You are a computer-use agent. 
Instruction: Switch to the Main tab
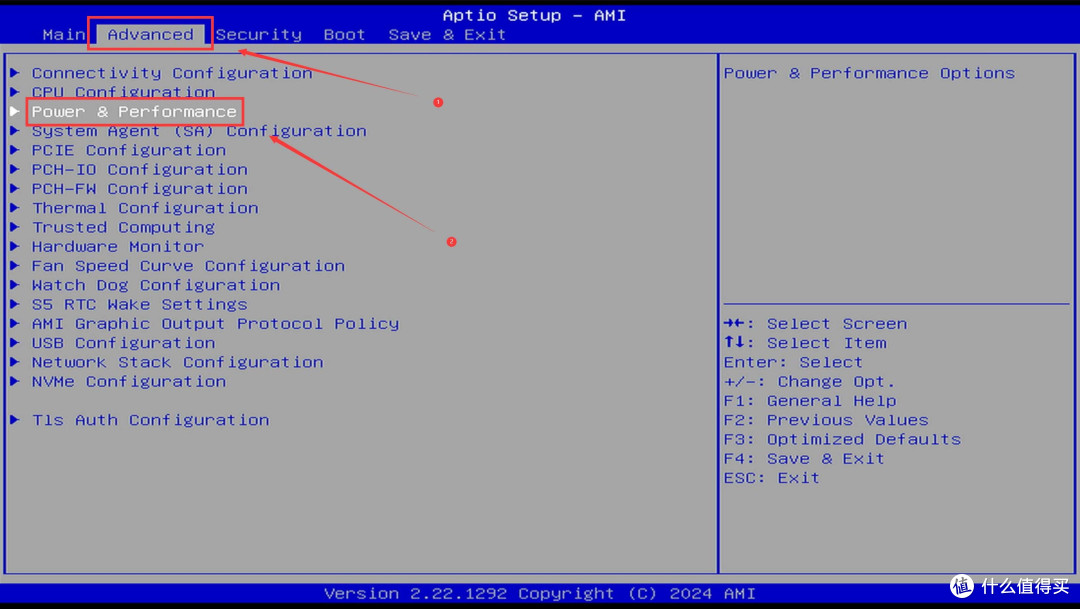coord(63,34)
